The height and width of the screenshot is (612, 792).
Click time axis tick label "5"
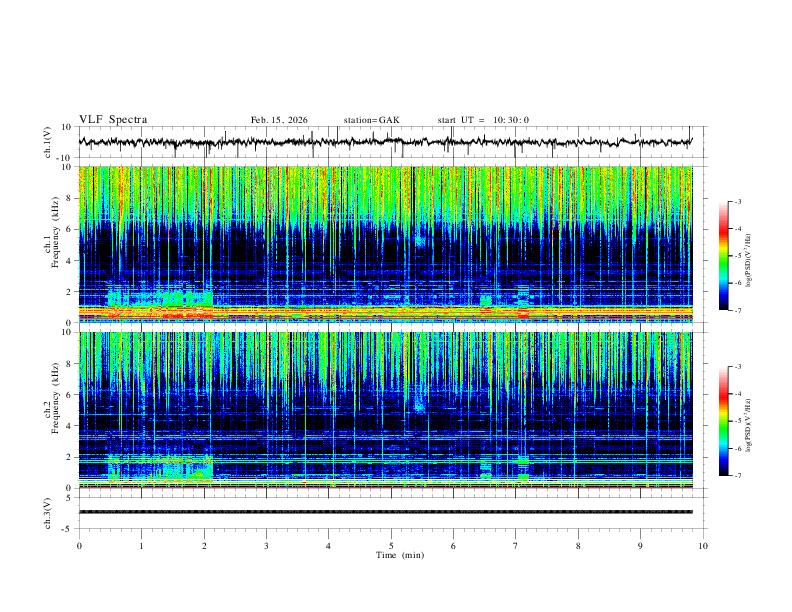coord(391,546)
